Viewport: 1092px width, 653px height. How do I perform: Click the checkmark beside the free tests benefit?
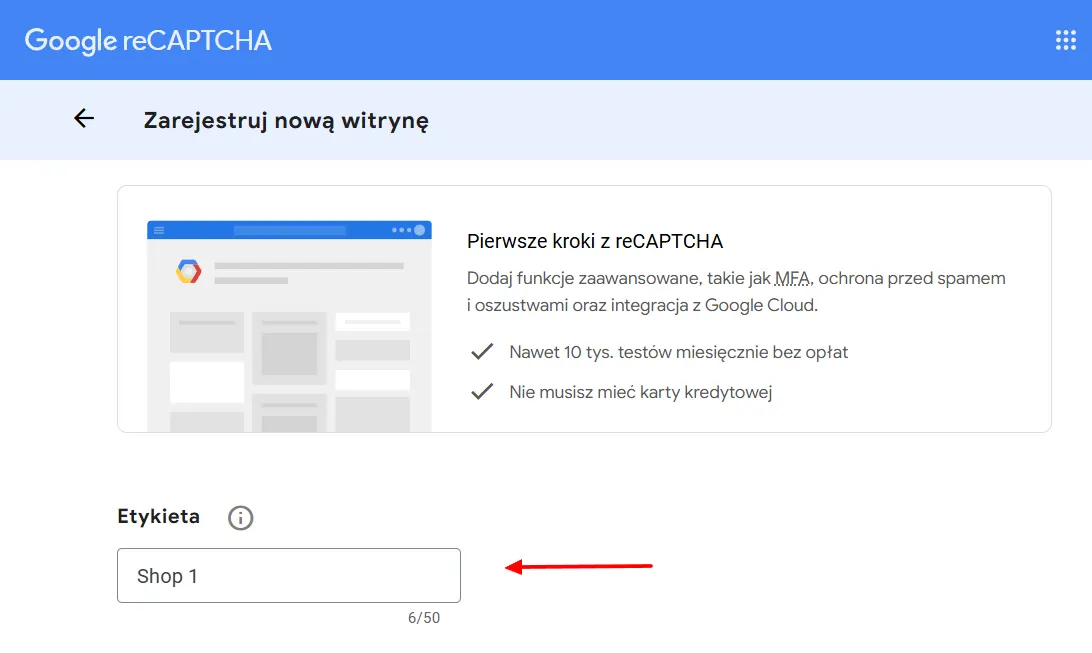[x=482, y=352]
